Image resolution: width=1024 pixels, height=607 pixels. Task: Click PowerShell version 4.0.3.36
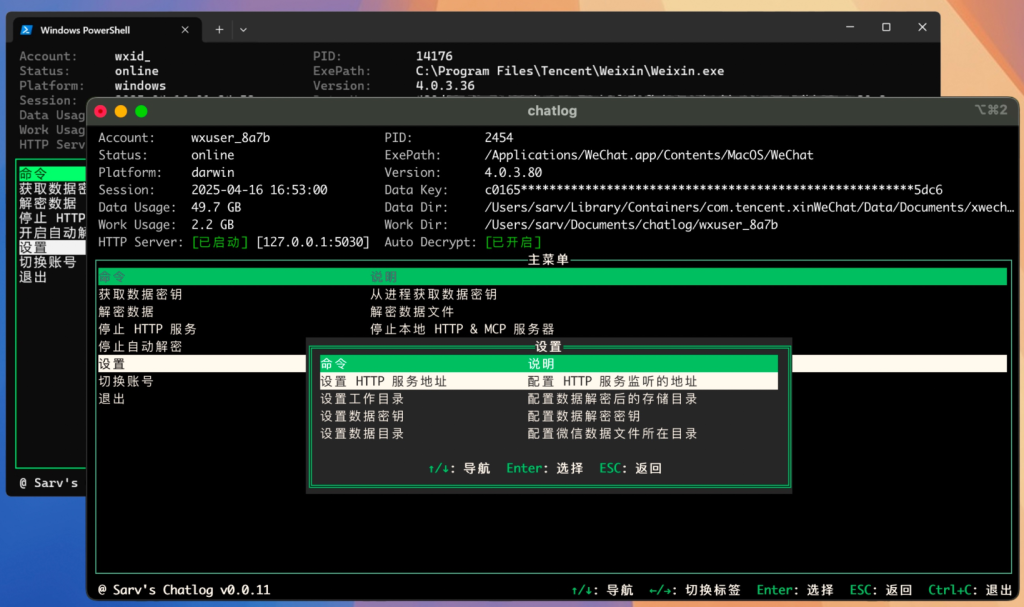point(445,86)
